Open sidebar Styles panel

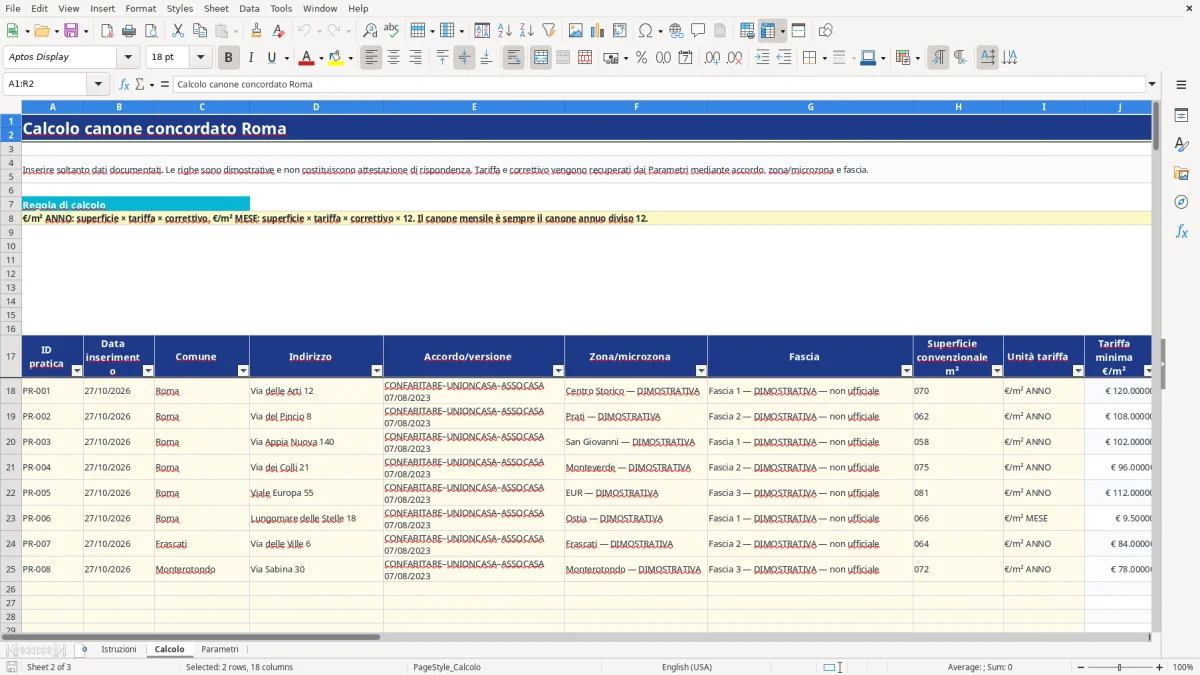(1181, 145)
